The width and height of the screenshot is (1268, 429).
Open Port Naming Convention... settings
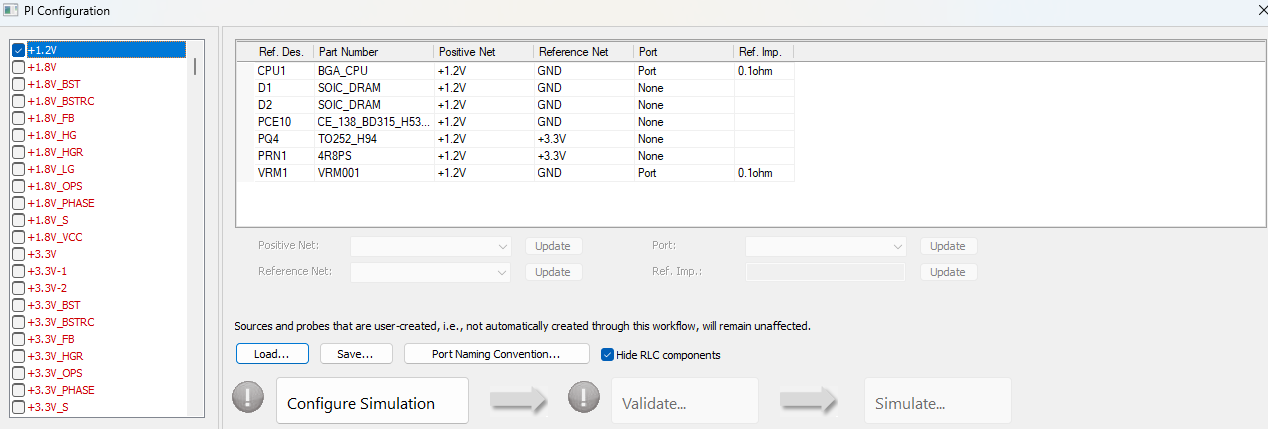coord(496,354)
